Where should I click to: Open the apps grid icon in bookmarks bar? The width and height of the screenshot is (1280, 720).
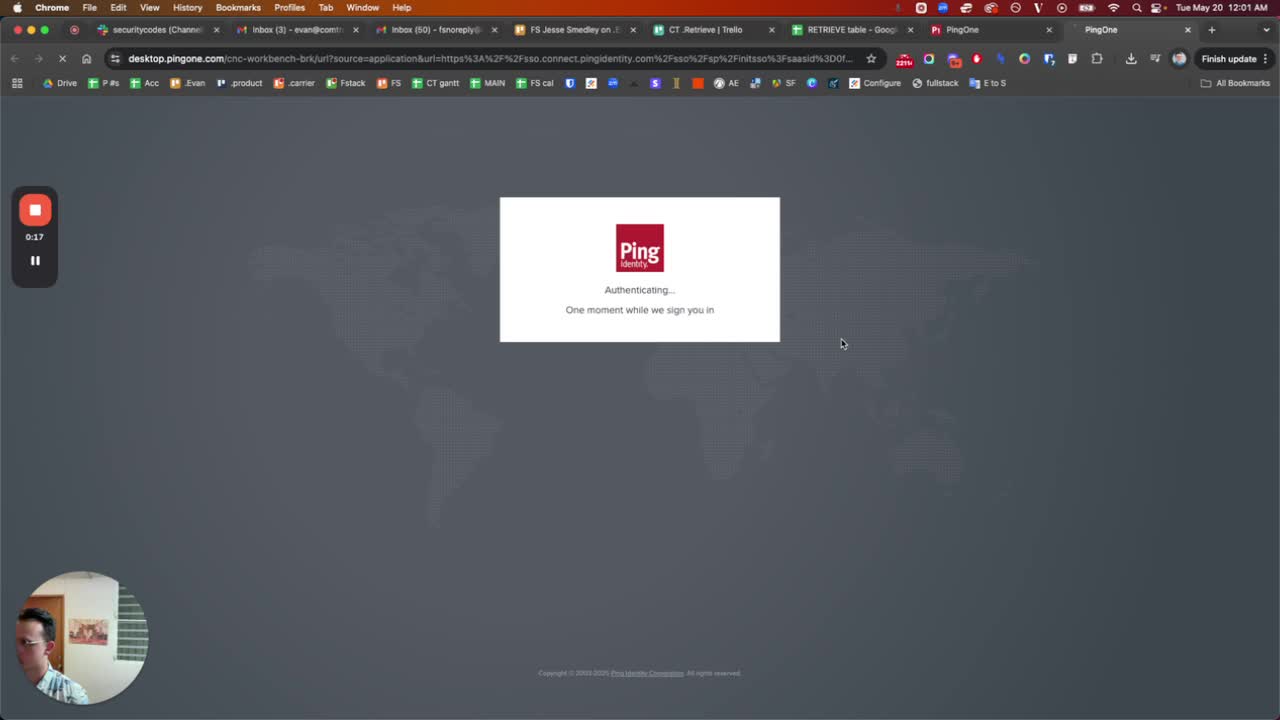17,83
